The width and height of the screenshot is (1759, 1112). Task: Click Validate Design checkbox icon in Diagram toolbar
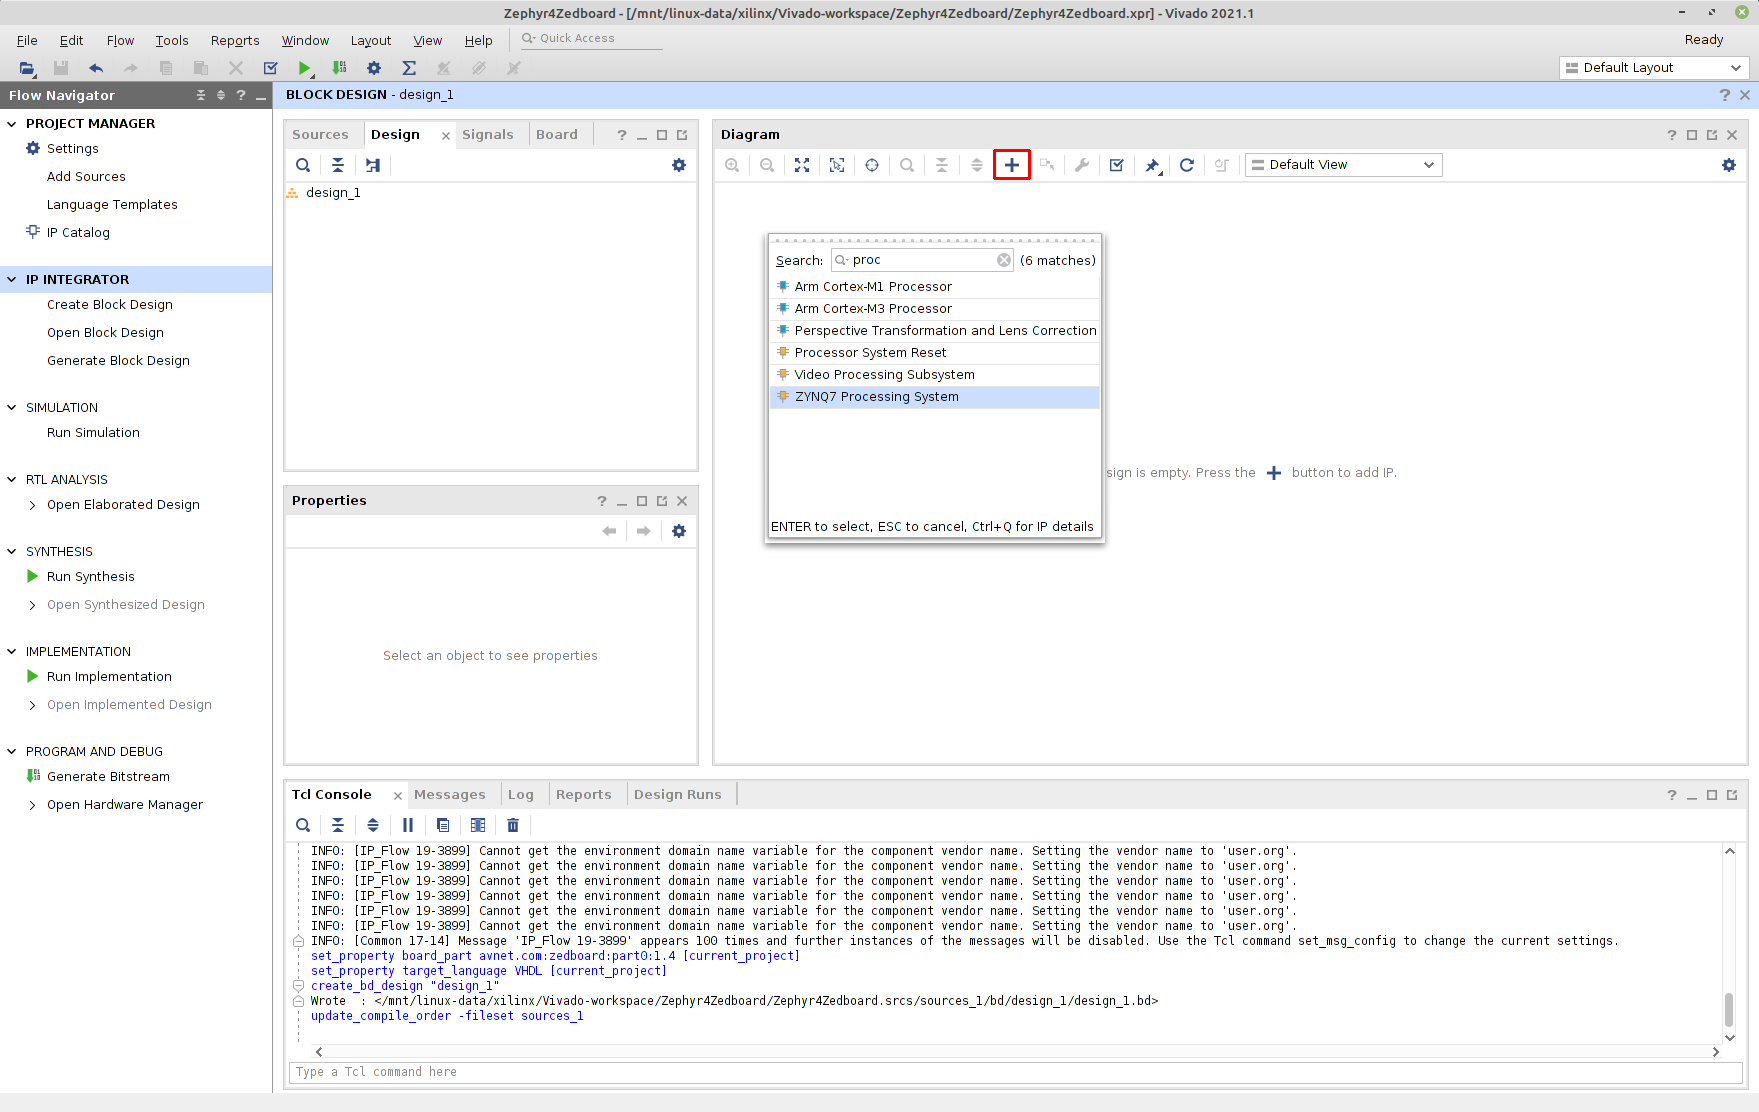click(x=1116, y=165)
